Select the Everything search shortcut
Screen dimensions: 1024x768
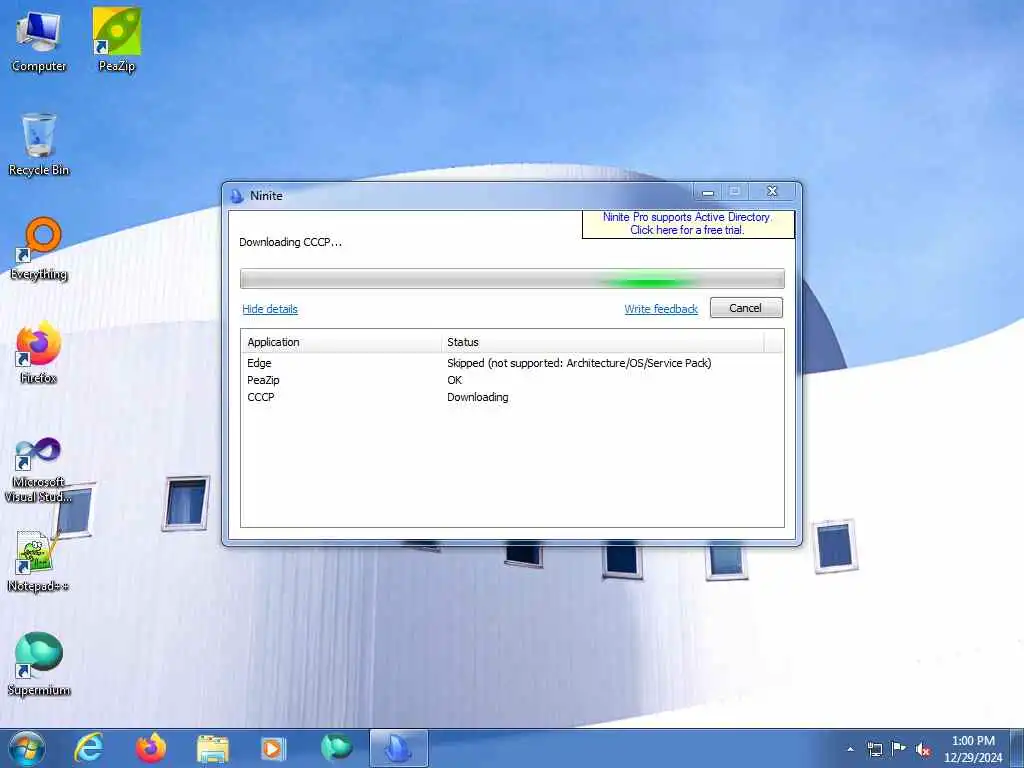pyautogui.click(x=39, y=249)
